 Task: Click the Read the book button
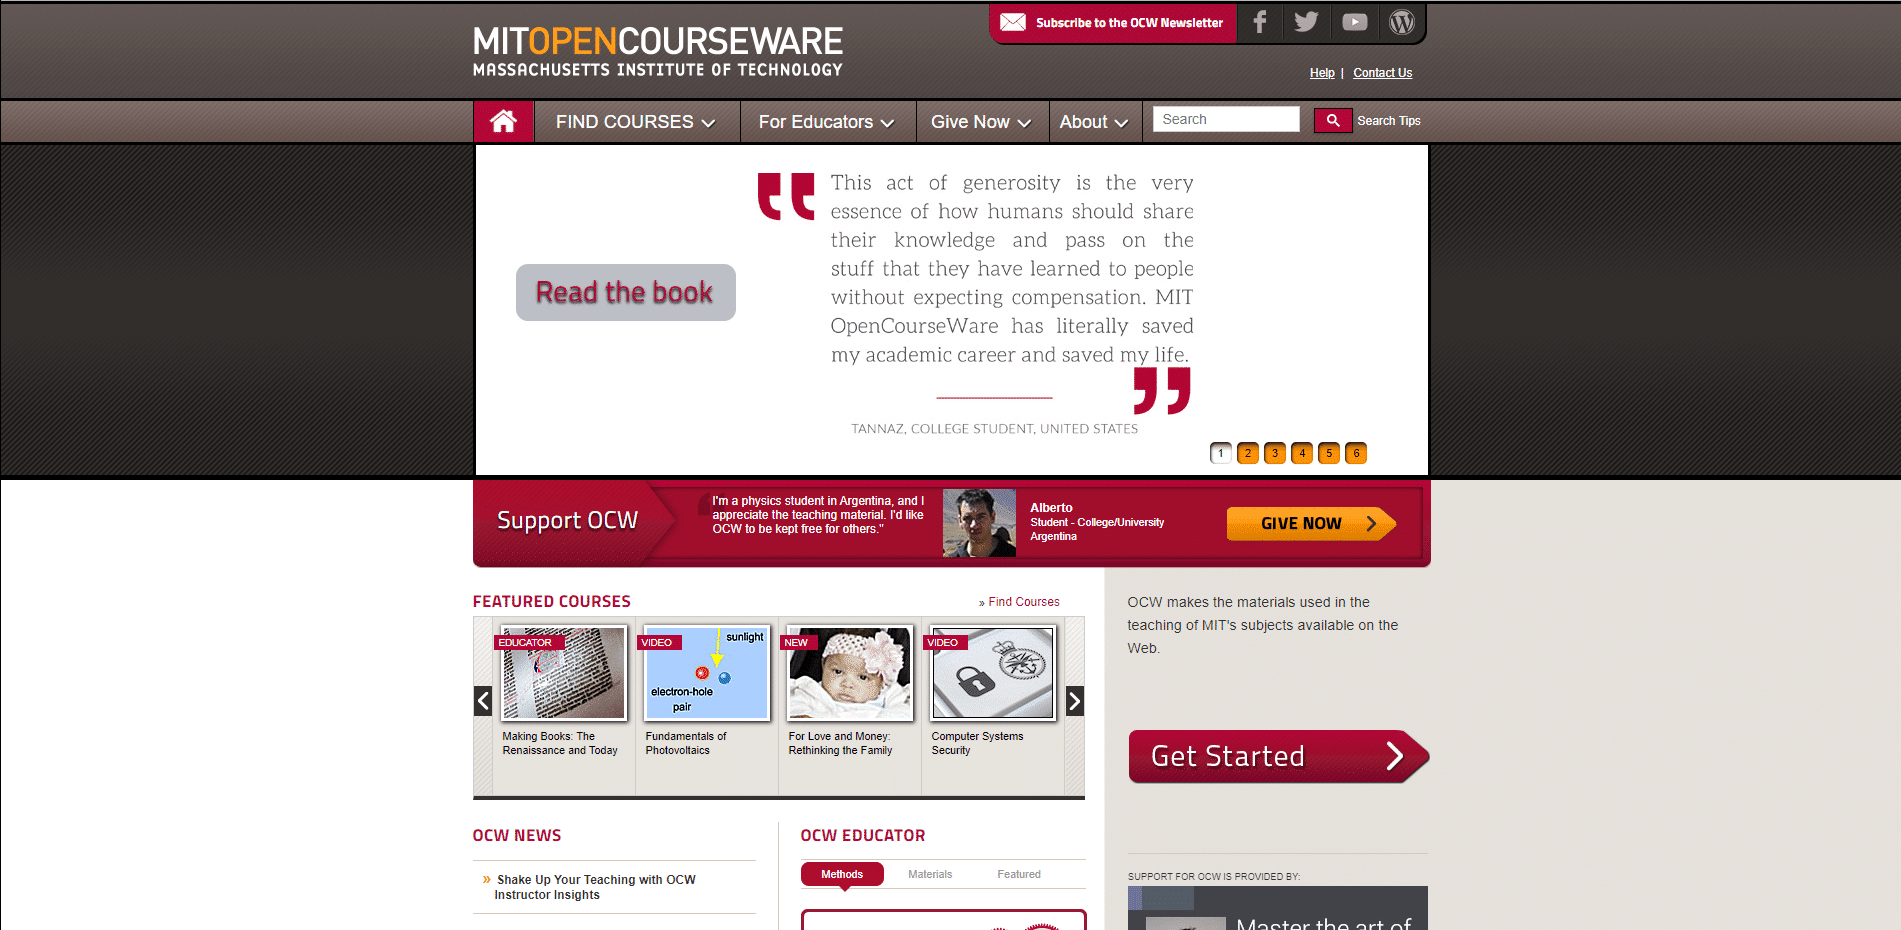click(626, 292)
